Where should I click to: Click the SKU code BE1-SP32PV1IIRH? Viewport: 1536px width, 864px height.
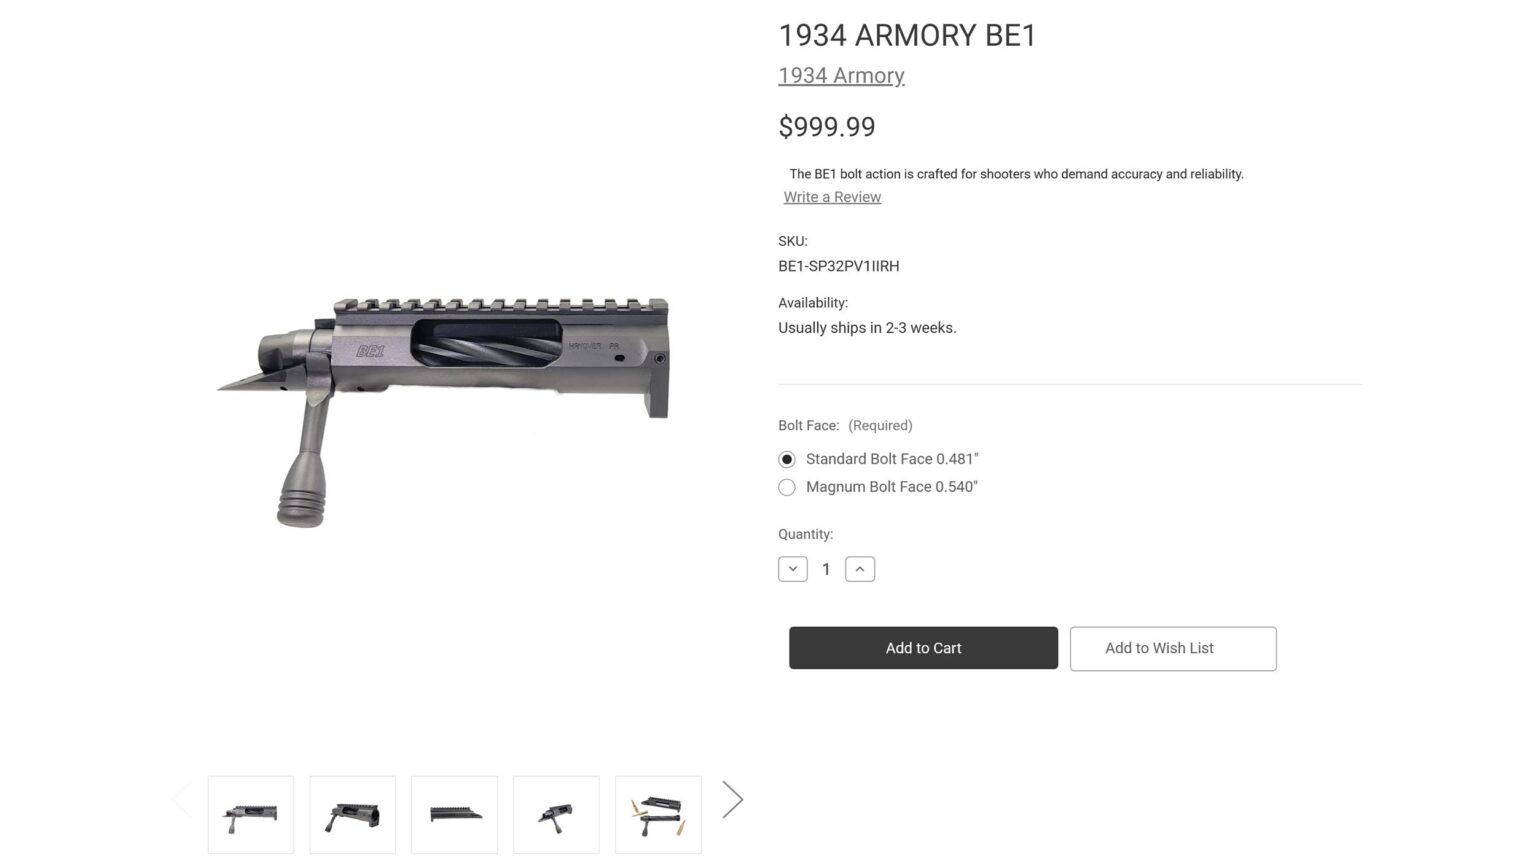(838, 266)
